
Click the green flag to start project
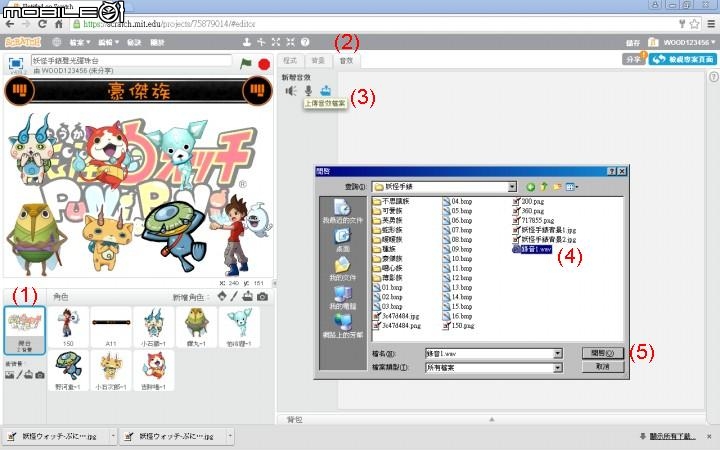[246, 63]
